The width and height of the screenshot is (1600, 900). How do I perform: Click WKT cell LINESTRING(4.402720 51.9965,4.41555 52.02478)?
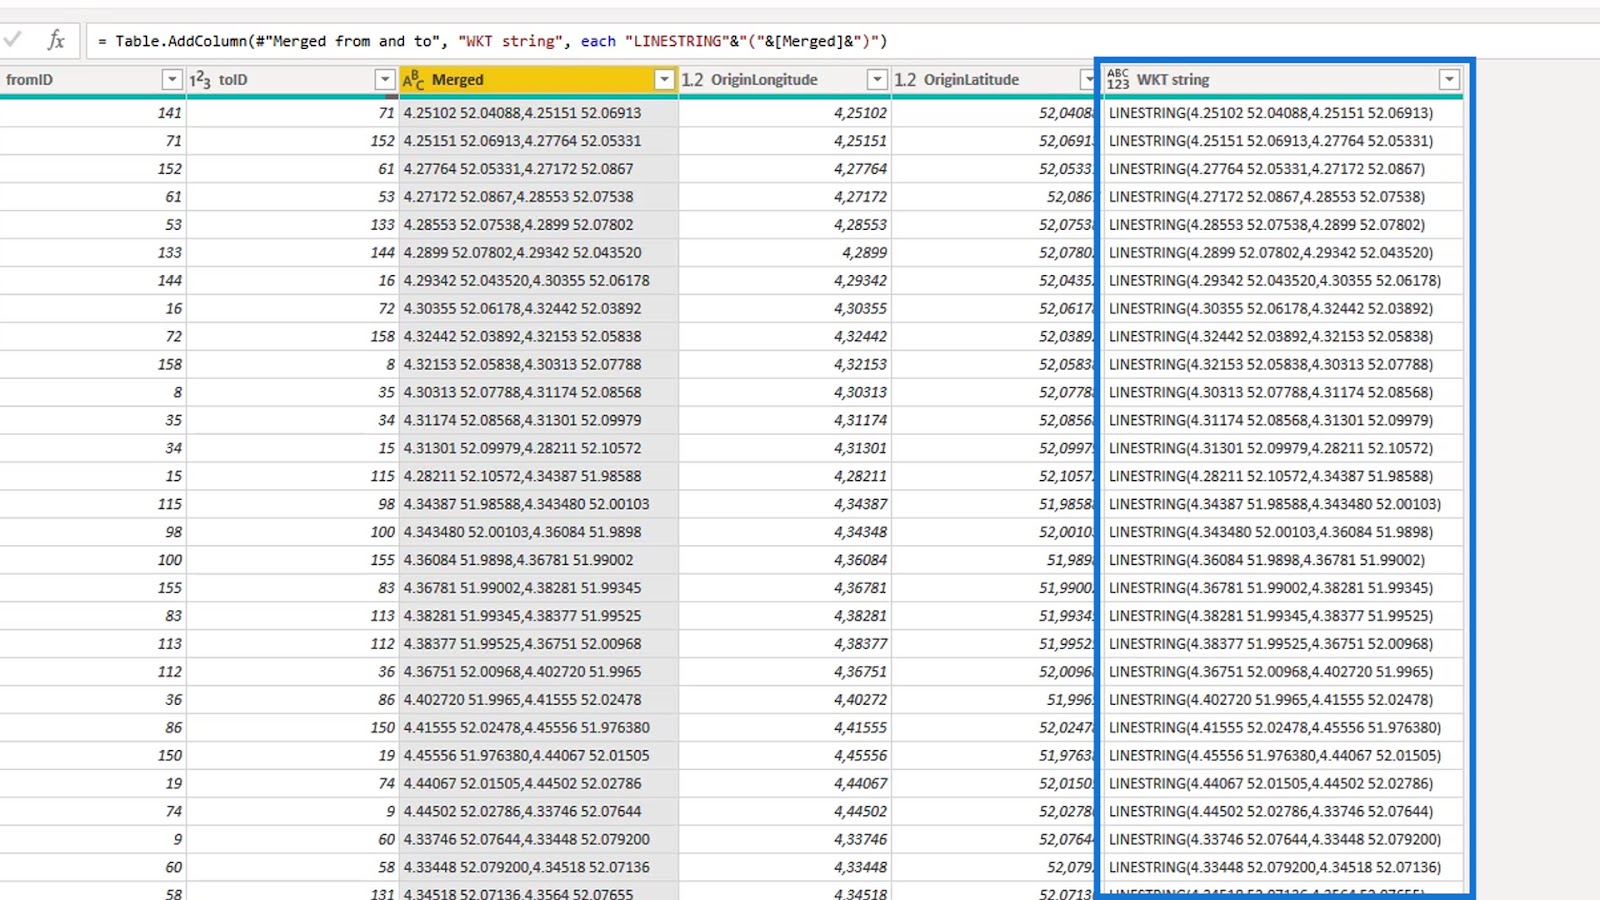click(x=1283, y=700)
